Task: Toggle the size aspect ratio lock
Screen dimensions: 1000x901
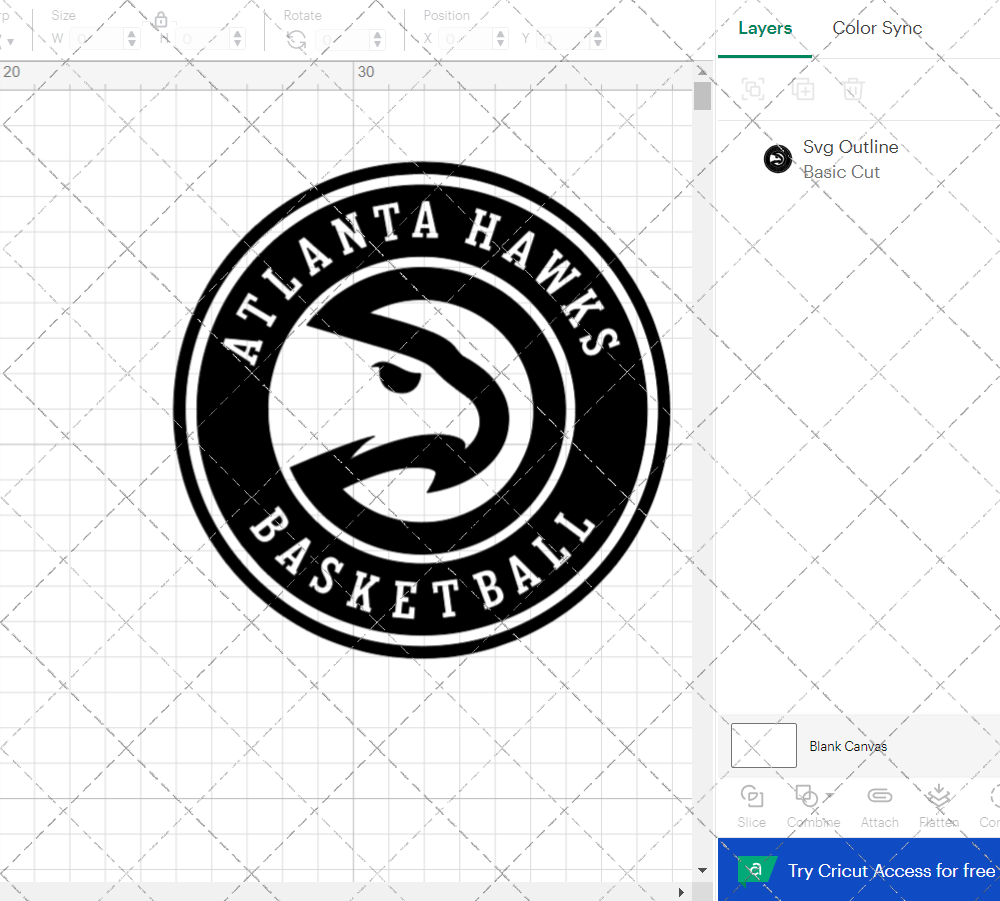Action: (x=161, y=20)
